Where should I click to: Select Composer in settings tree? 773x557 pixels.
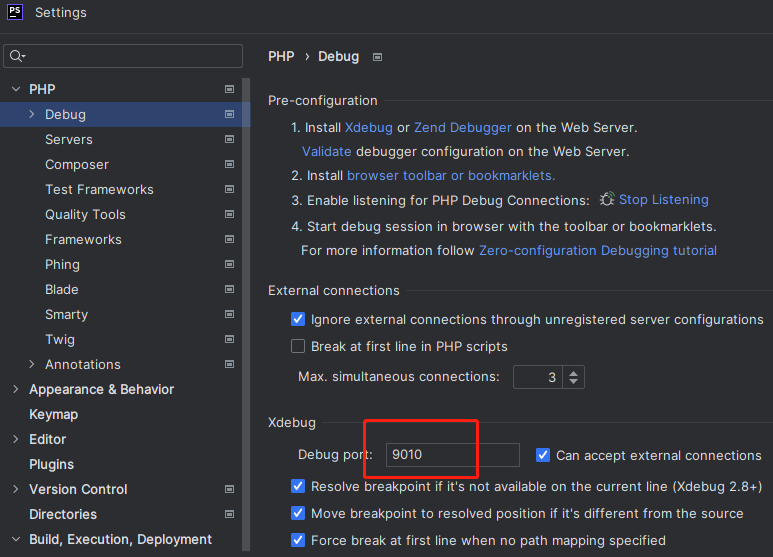77,165
